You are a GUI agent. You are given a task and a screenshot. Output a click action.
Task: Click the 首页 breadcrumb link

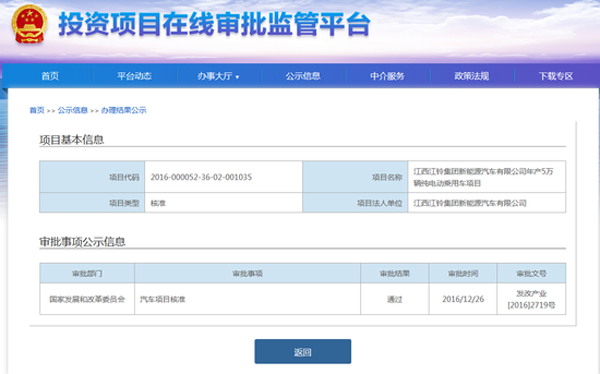click(37, 110)
